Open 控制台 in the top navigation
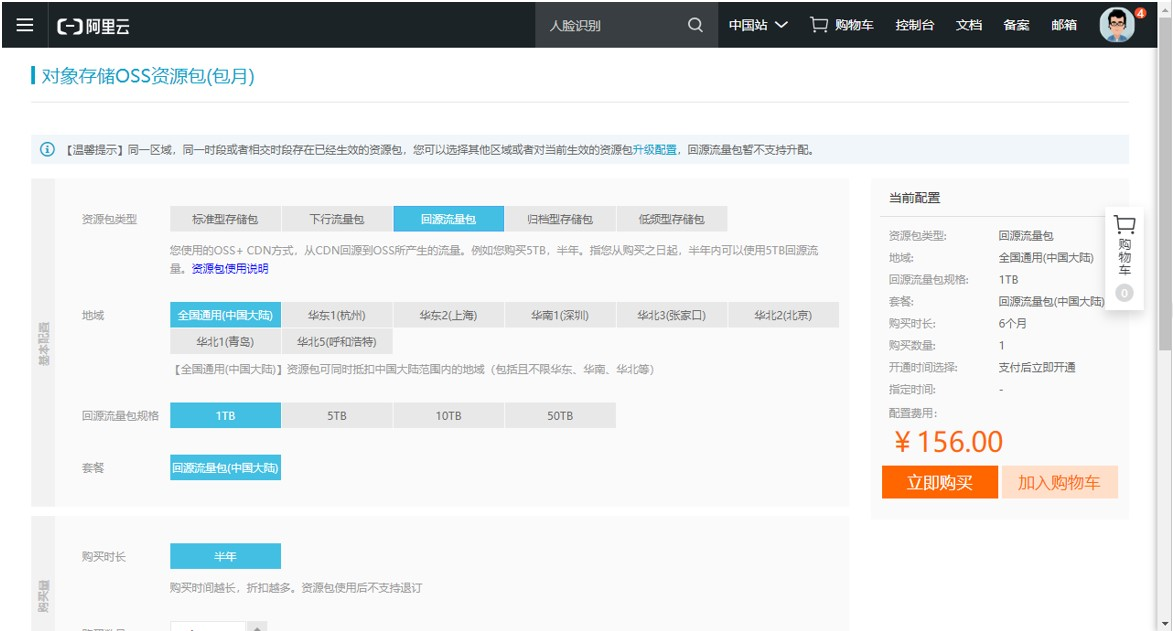Screen dimensions: 1173x631 [915, 25]
